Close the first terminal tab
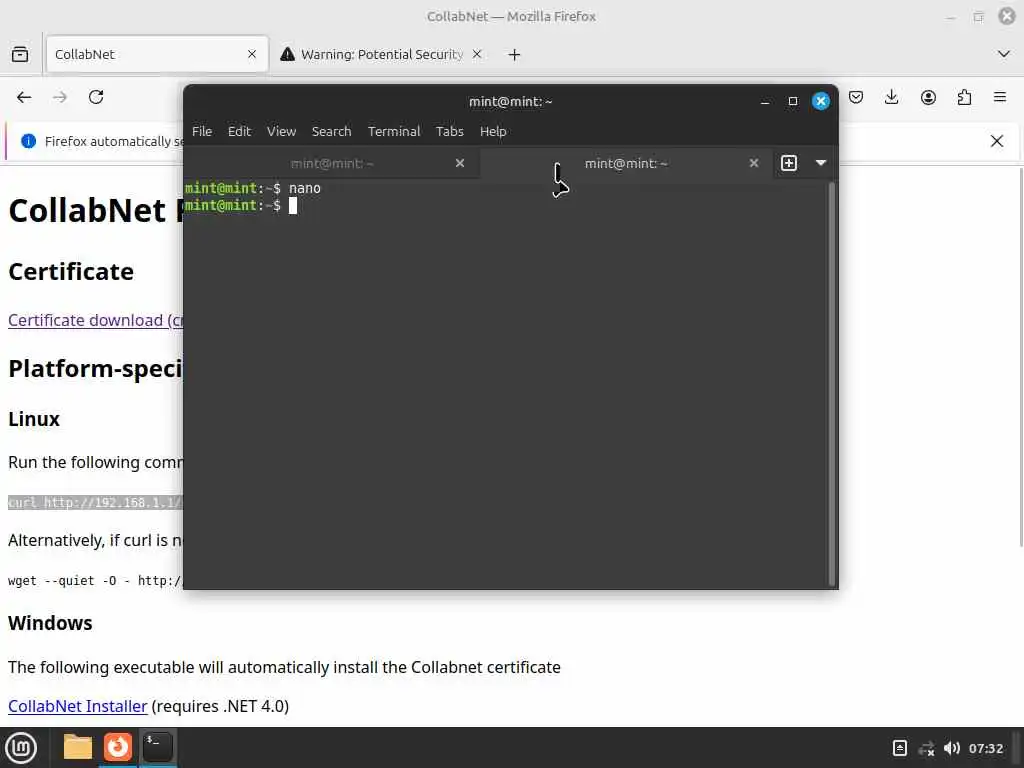The image size is (1024, 768). click(460, 163)
